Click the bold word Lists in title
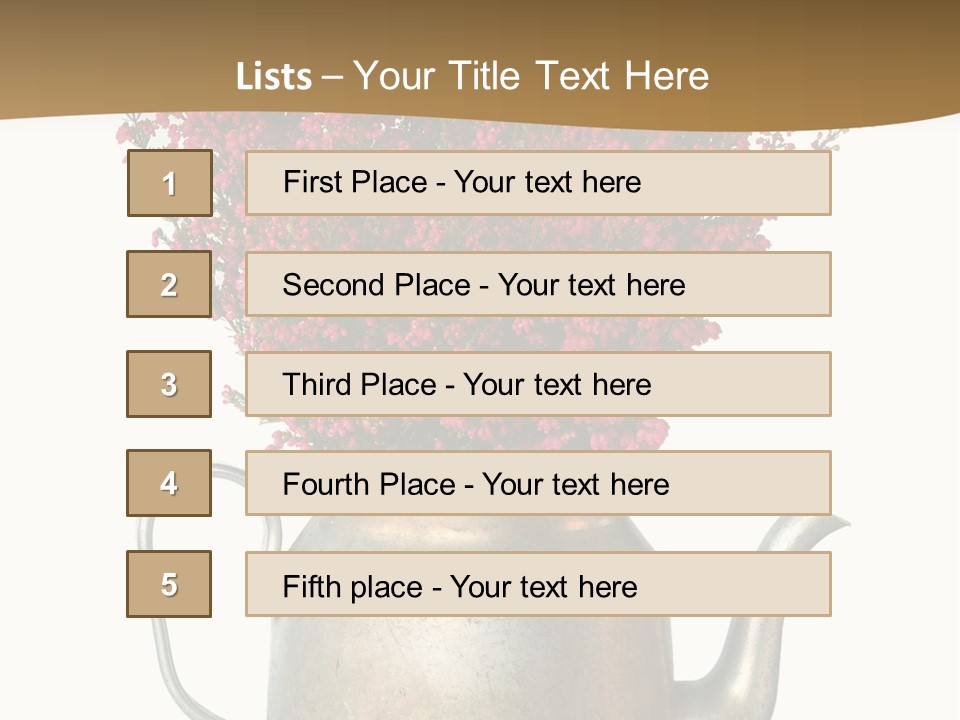Screen dimensions: 960x720 [274, 77]
